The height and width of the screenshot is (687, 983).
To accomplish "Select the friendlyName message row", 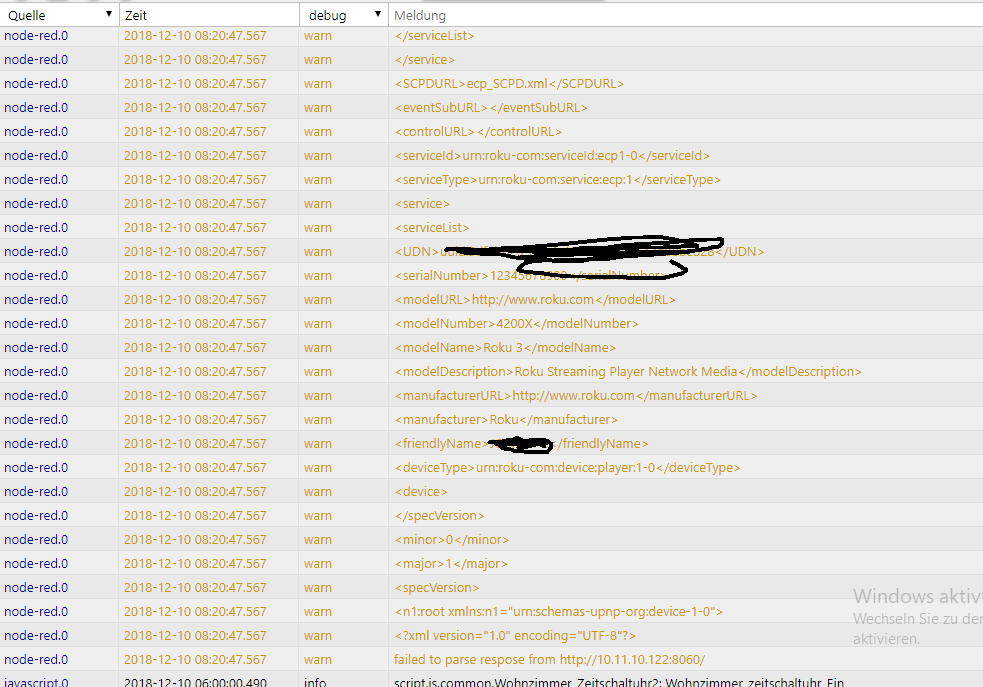I will tap(521, 443).
